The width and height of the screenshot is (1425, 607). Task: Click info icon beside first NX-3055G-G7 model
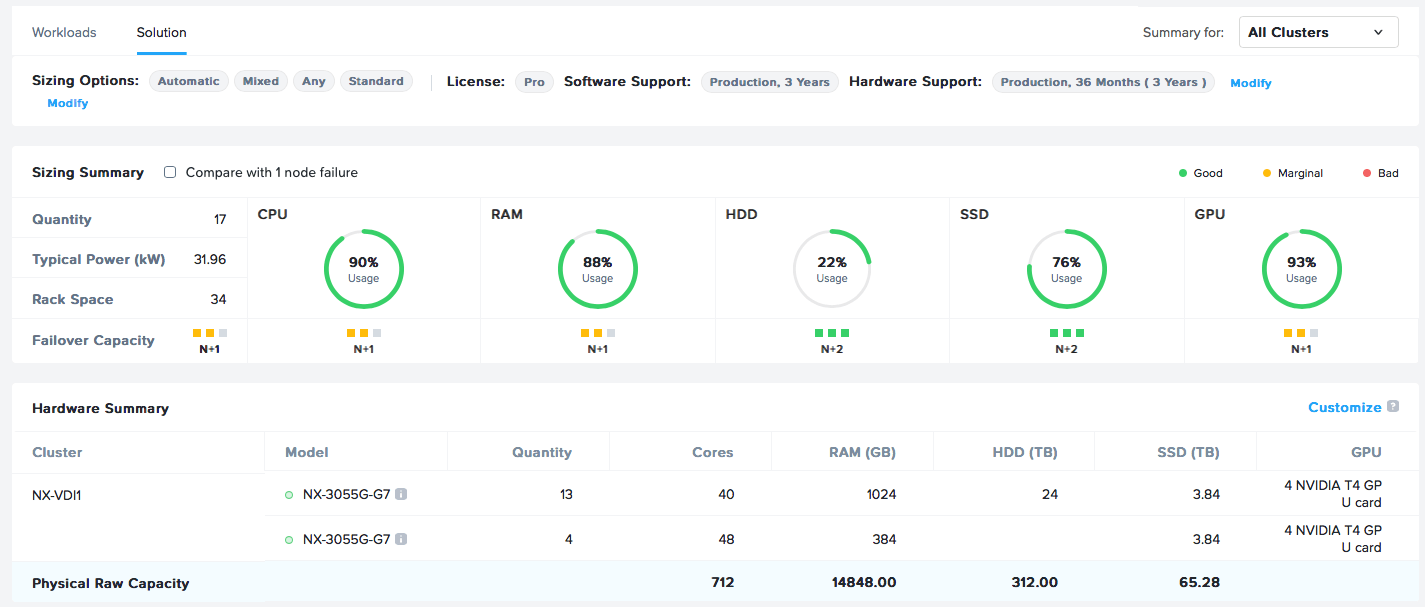pyautogui.click(x=401, y=494)
